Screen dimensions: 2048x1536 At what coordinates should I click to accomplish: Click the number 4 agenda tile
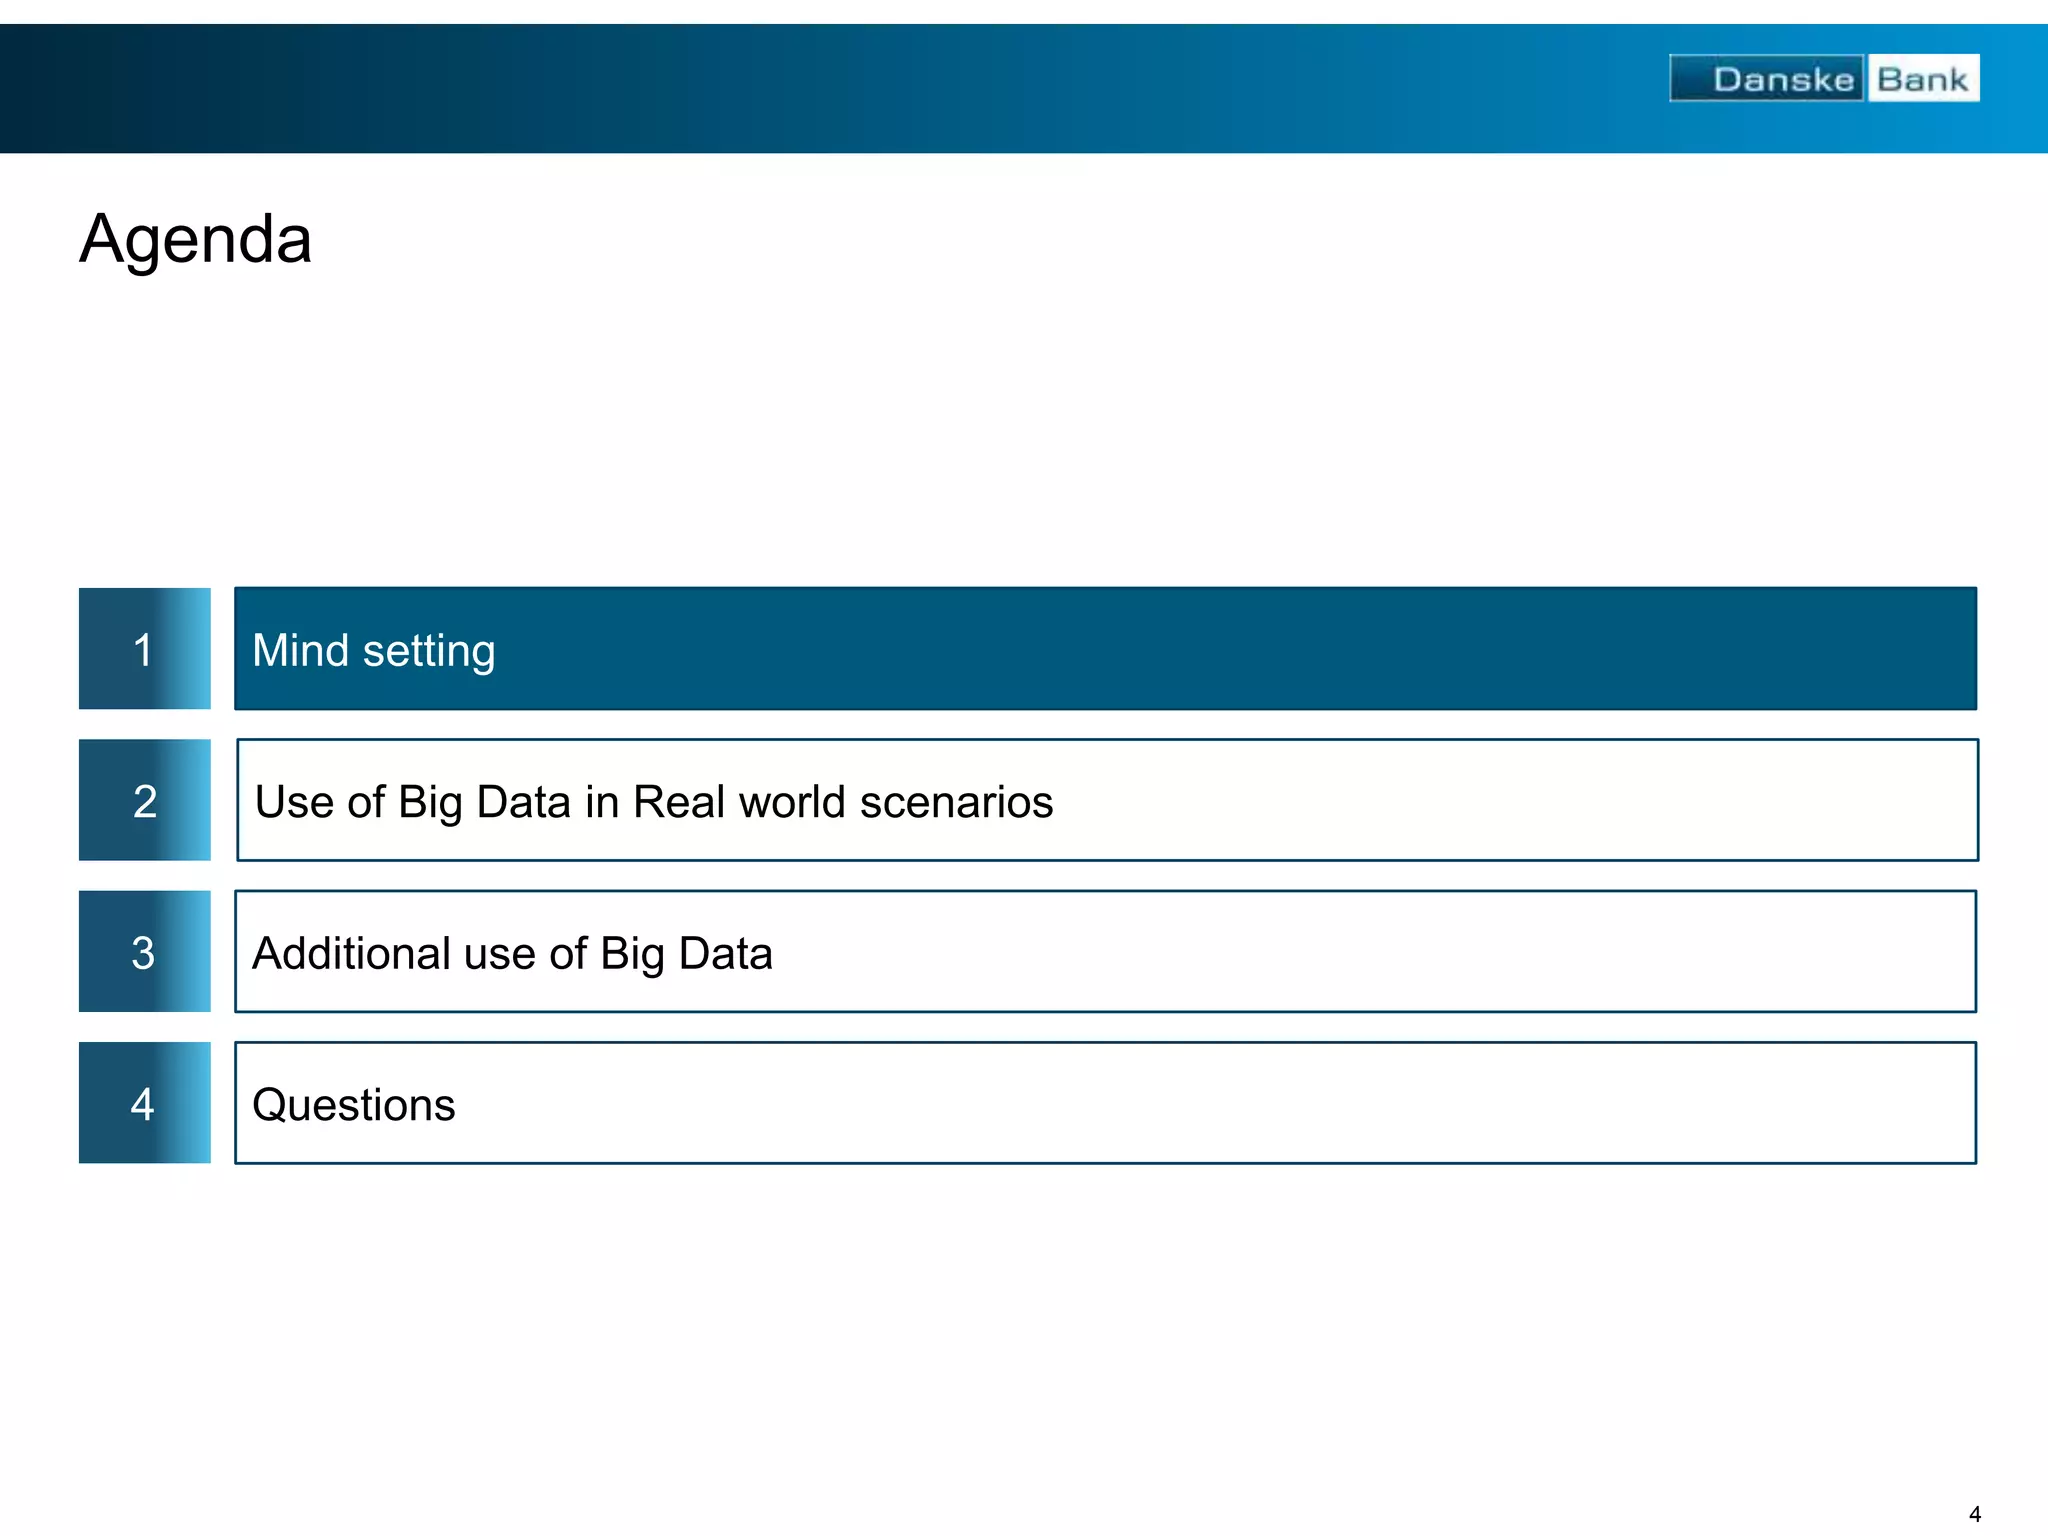(x=145, y=1103)
